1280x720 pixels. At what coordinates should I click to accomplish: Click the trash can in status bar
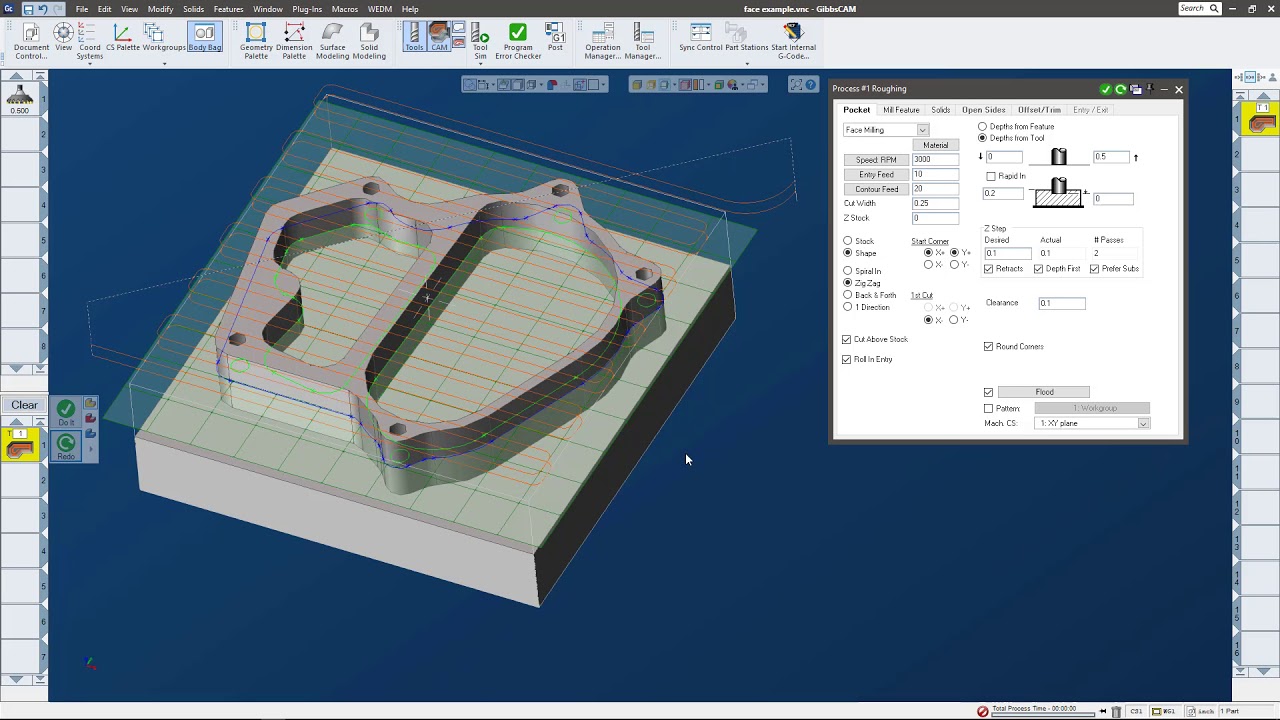click(1117, 711)
